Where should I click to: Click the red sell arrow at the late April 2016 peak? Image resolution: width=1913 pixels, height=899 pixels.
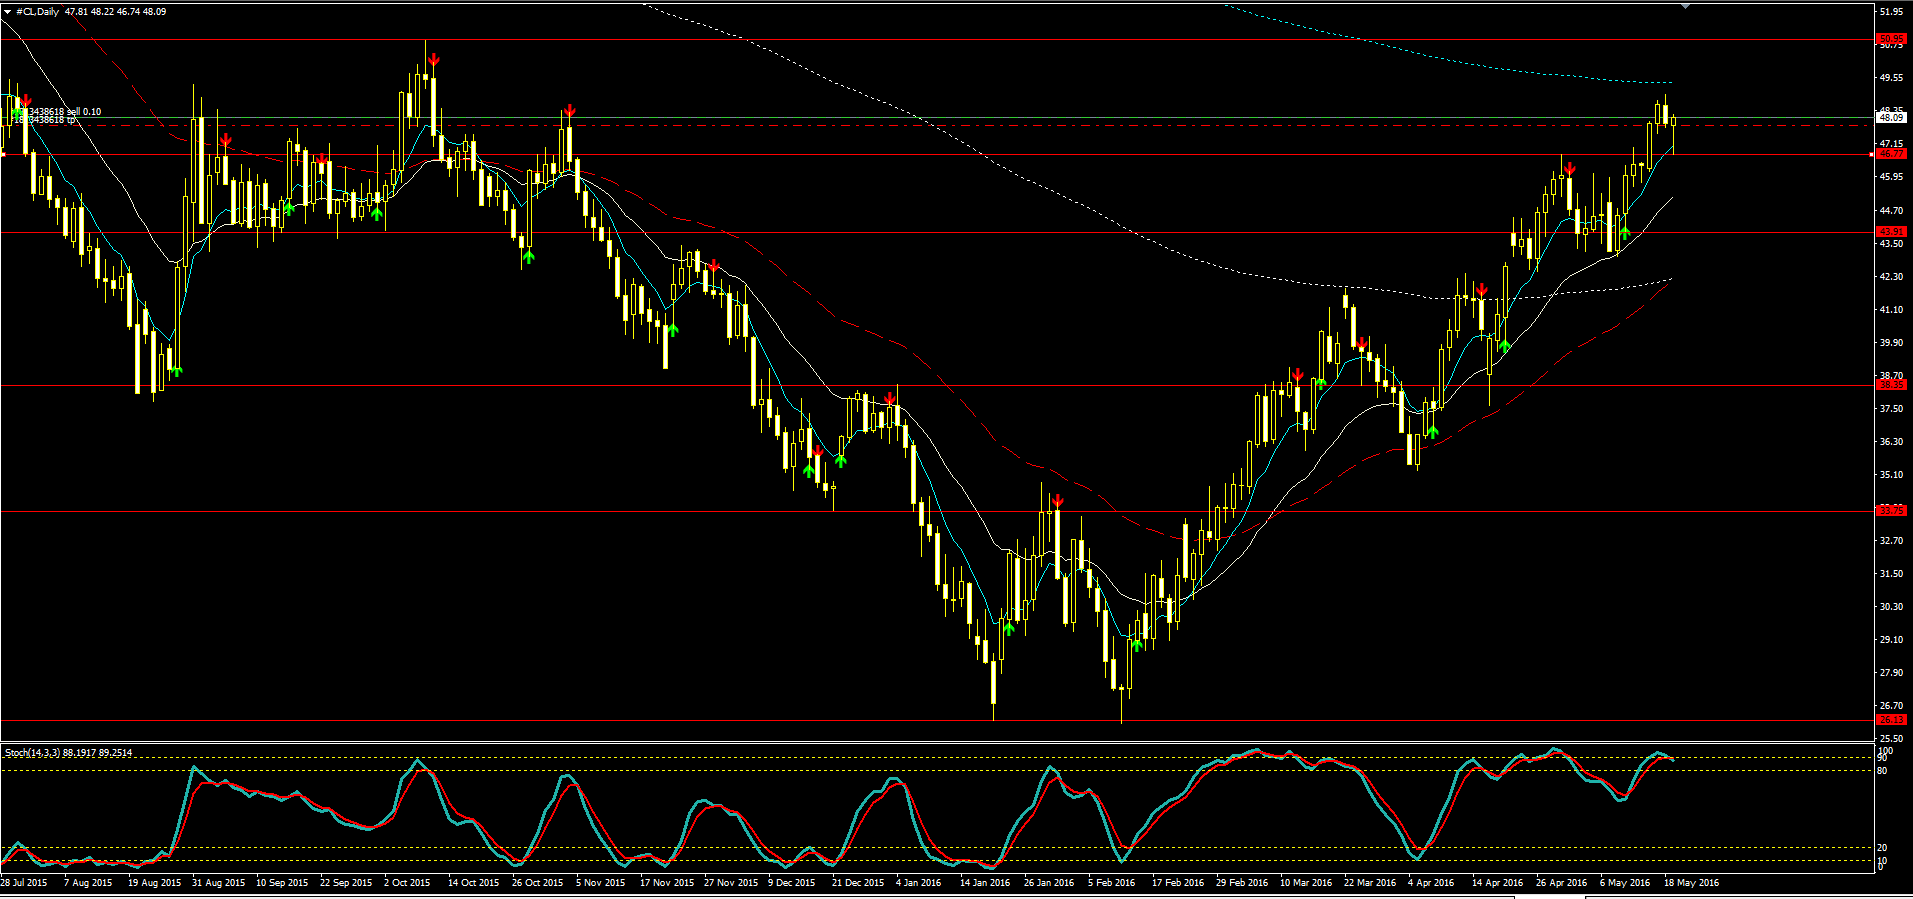[1570, 169]
